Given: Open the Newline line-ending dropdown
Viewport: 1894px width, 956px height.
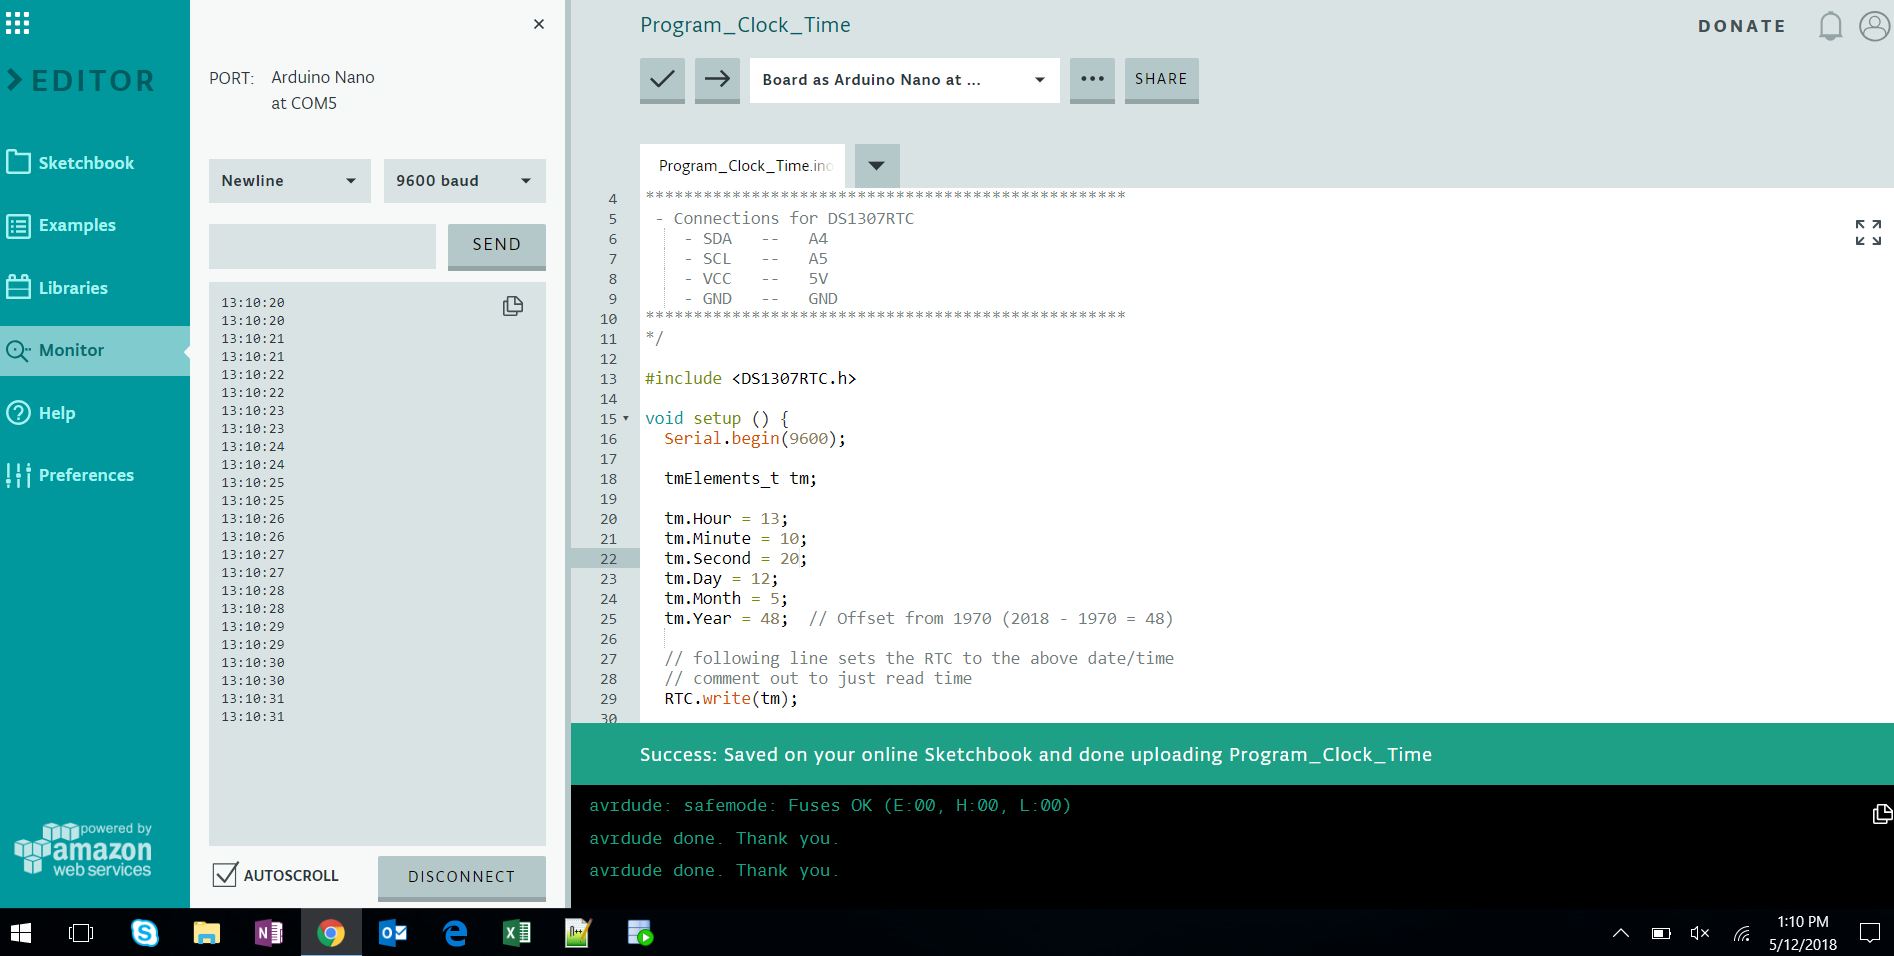Looking at the screenshot, I should click(x=289, y=180).
